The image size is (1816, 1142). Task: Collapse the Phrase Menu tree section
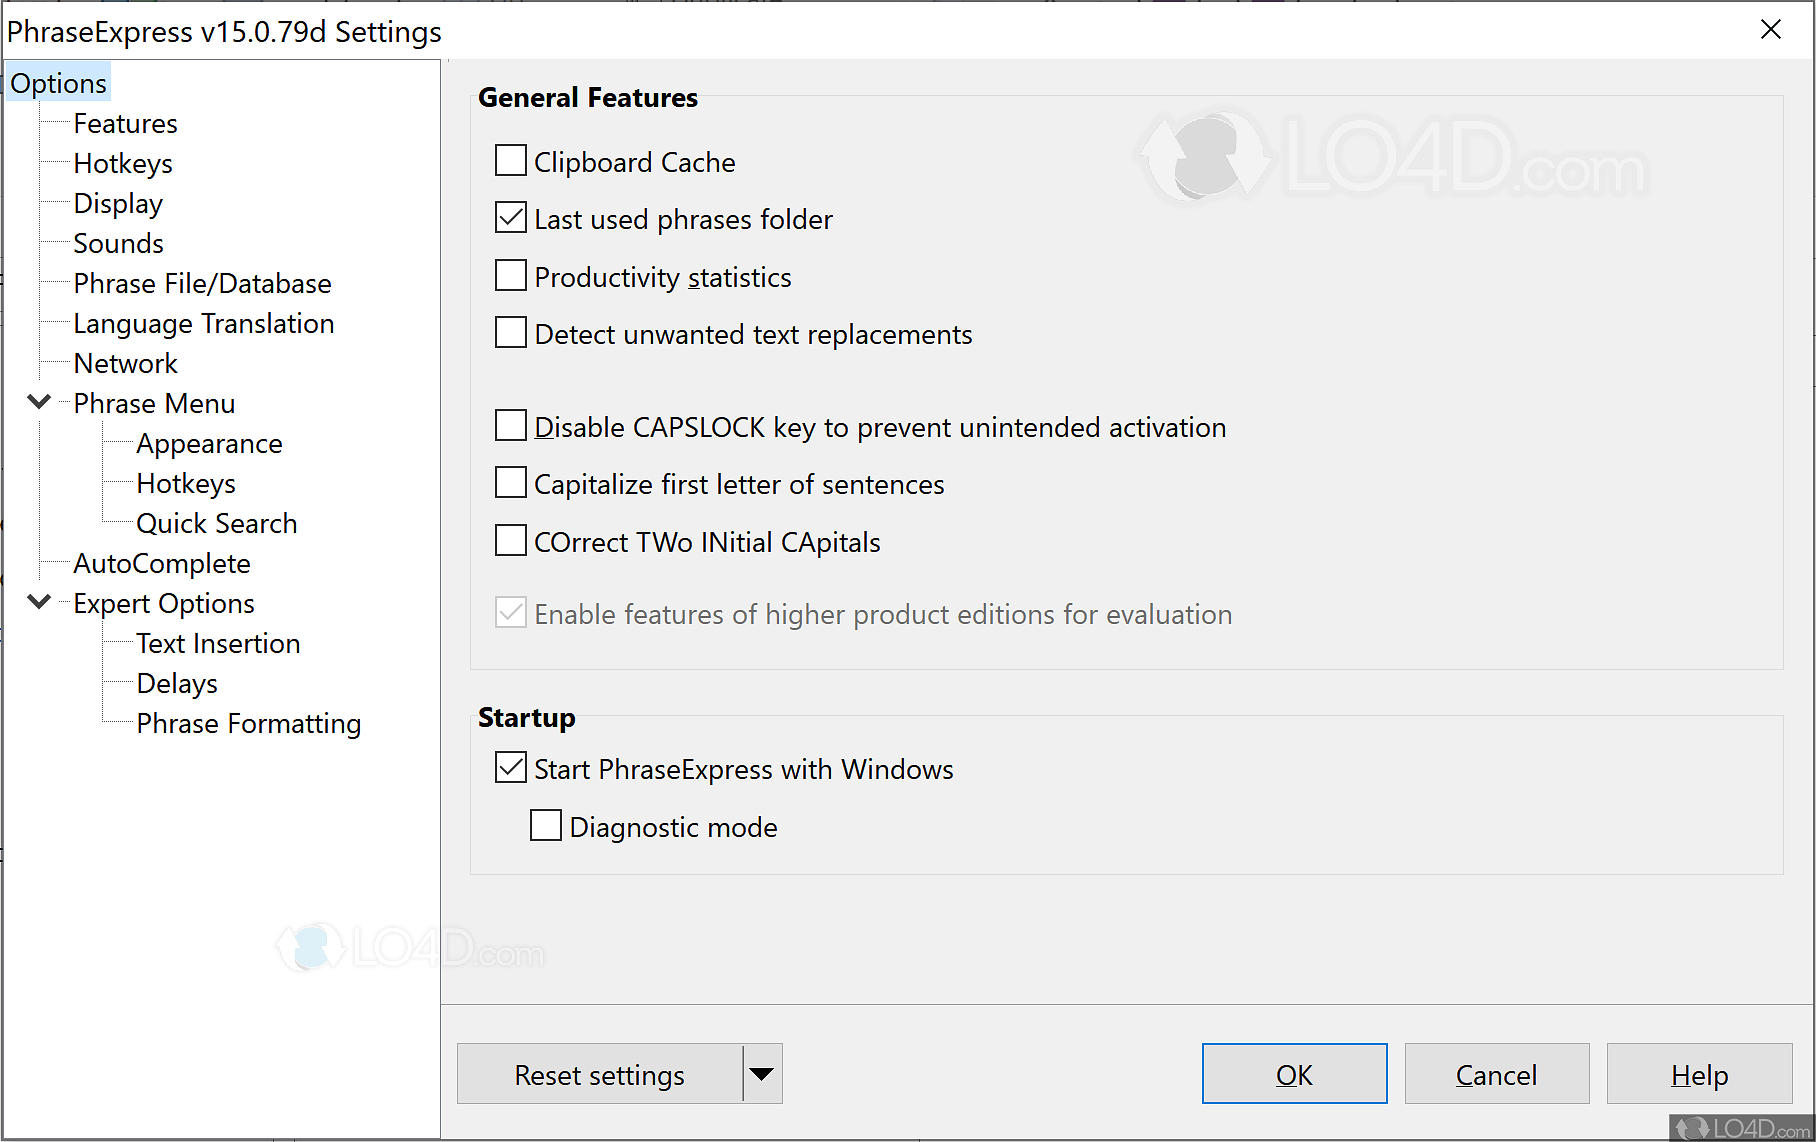(x=38, y=402)
